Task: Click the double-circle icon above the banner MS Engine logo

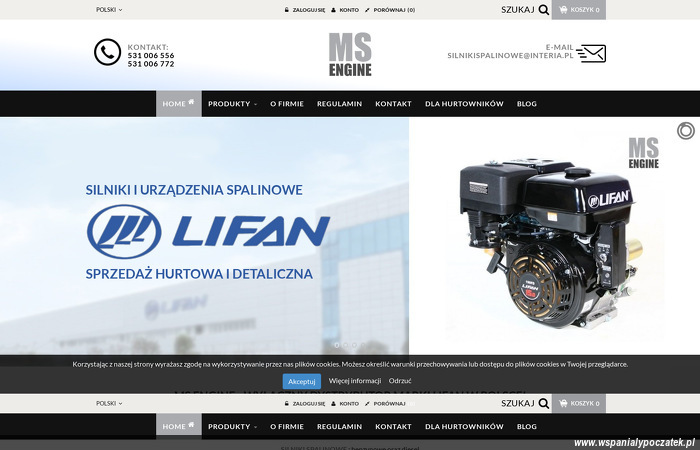Action: pyautogui.click(x=686, y=131)
